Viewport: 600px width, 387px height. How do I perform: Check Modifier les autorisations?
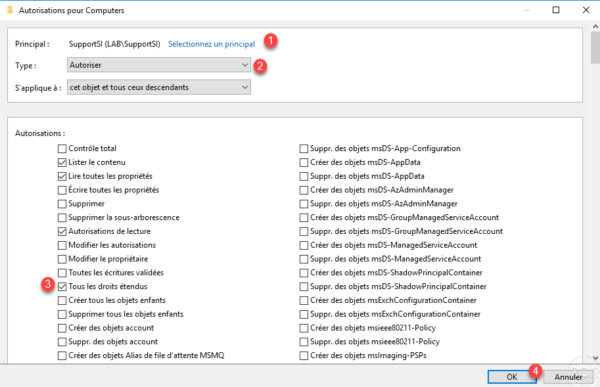62,245
